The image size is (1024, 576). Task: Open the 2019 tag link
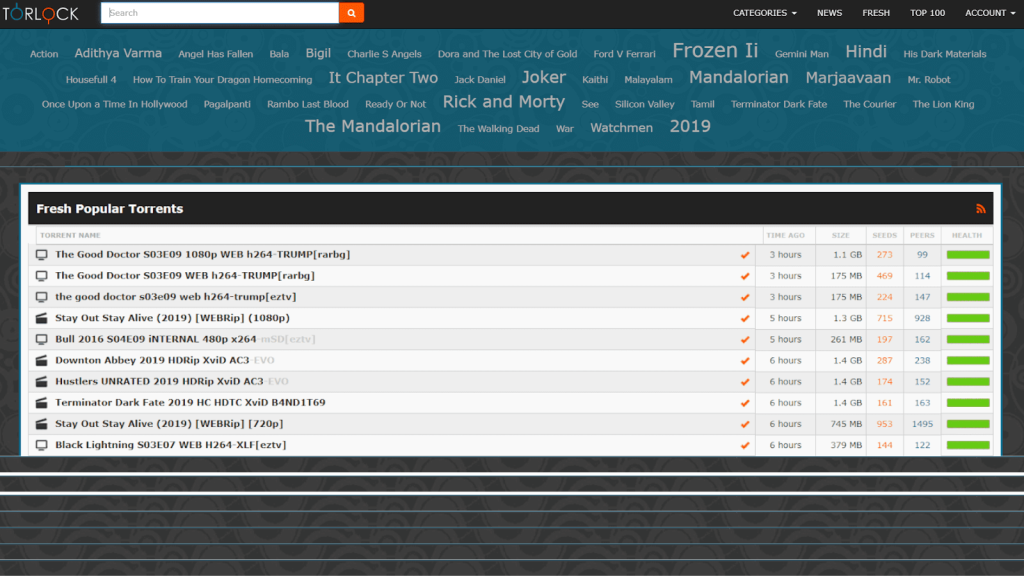690,126
